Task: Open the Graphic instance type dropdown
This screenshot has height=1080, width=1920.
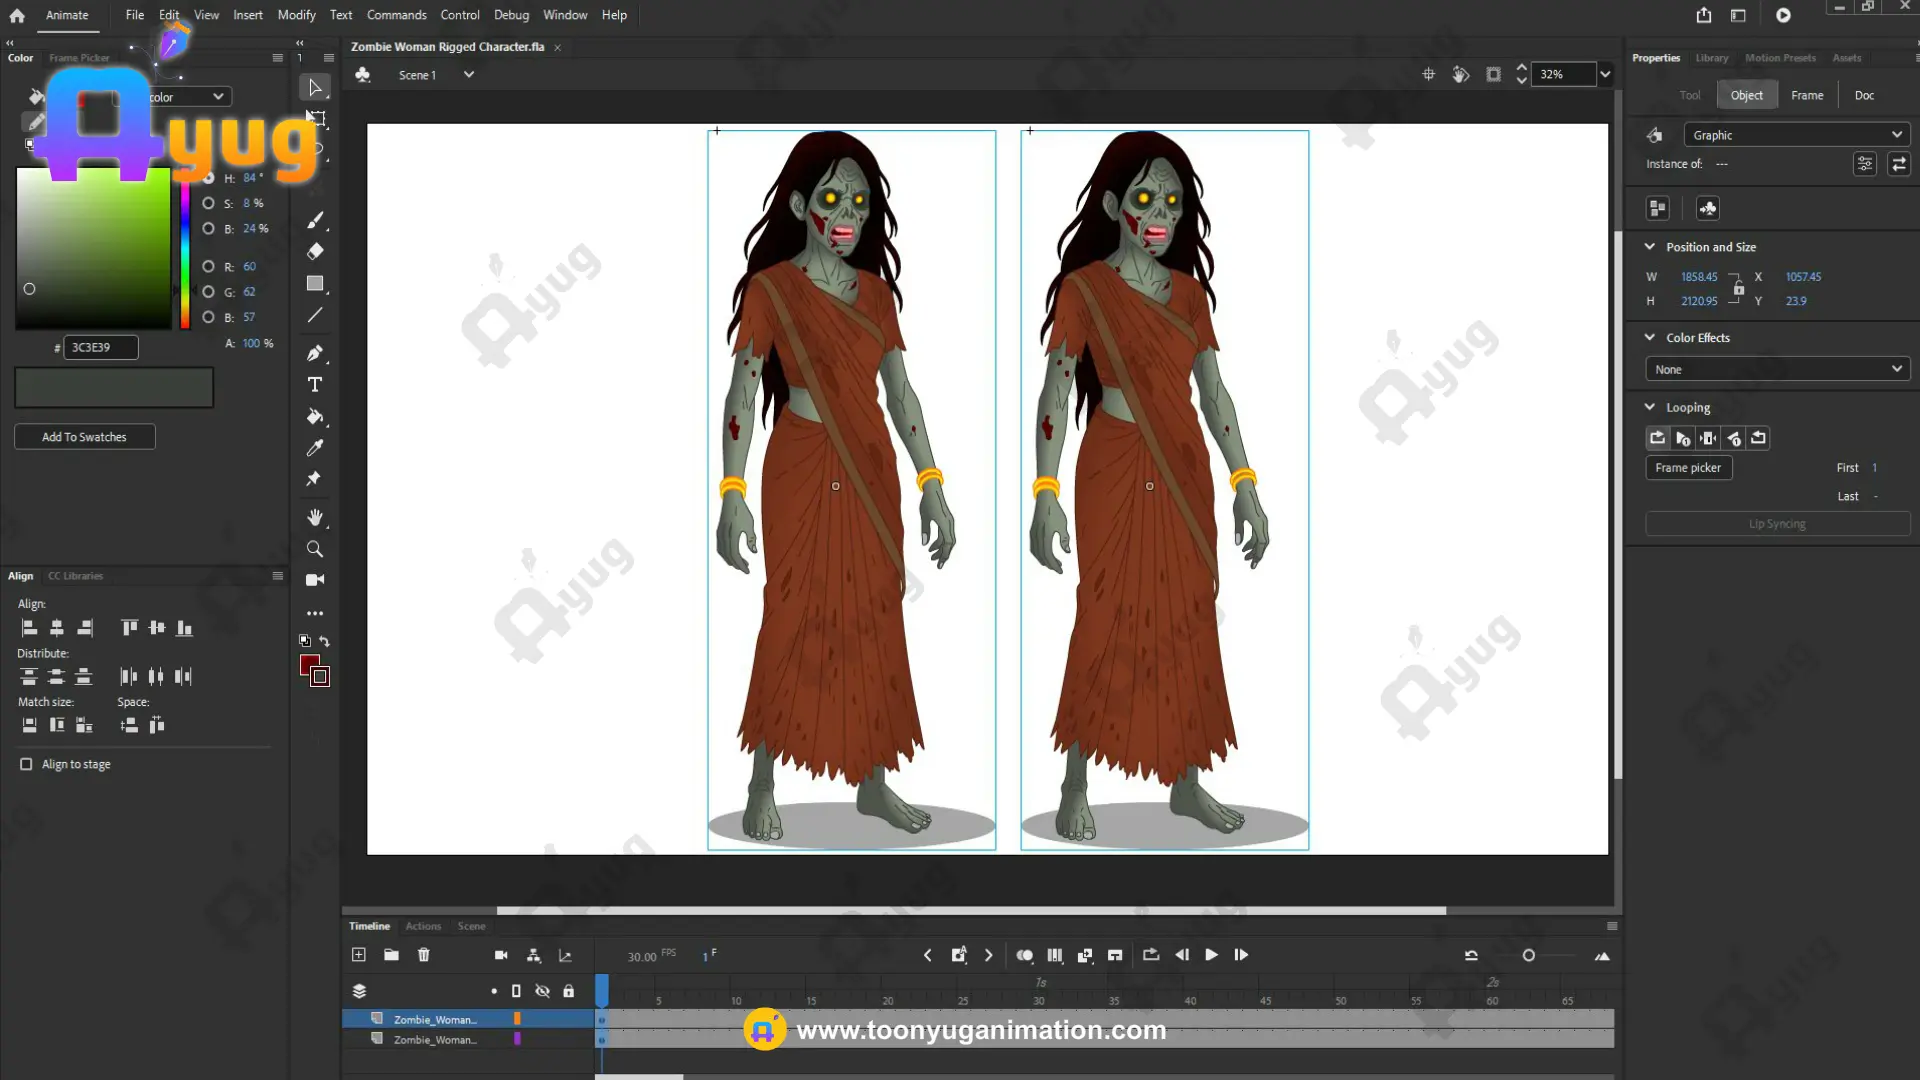Action: [x=1796, y=135]
